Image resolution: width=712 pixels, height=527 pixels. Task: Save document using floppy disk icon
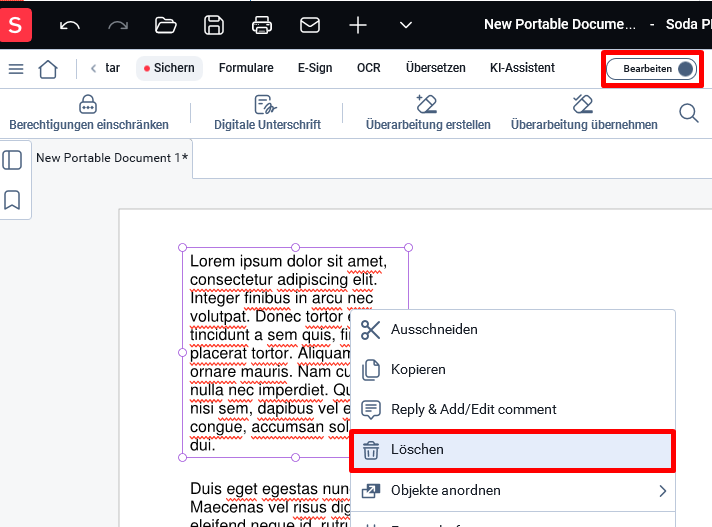(x=214, y=25)
